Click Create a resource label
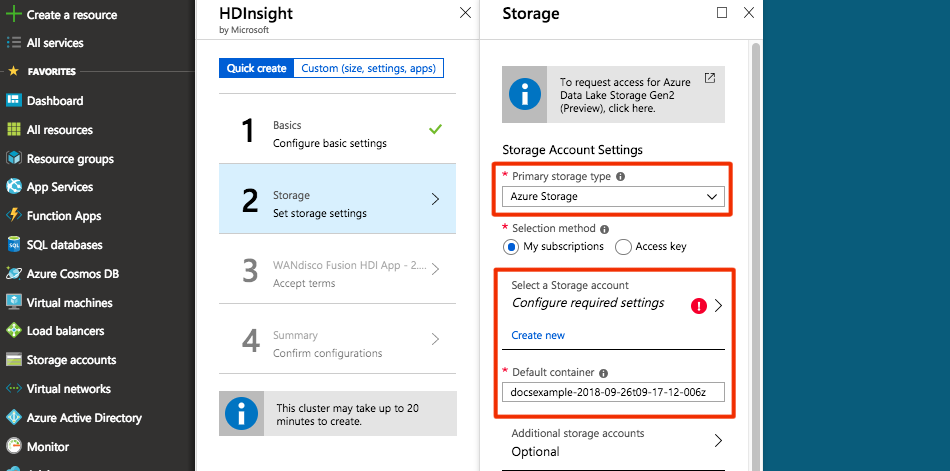 (72, 15)
